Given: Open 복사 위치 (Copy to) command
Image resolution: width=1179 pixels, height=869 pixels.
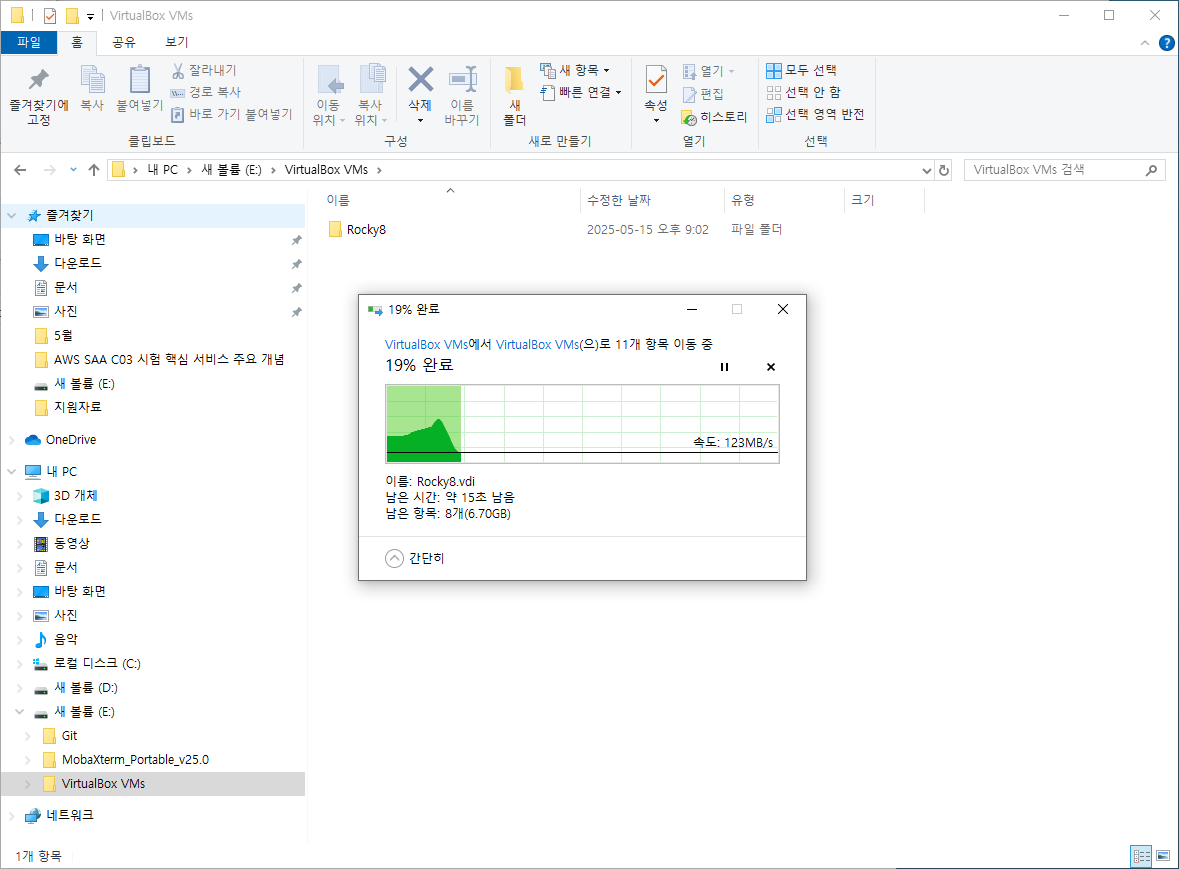Looking at the screenshot, I should (x=371, y=95).
